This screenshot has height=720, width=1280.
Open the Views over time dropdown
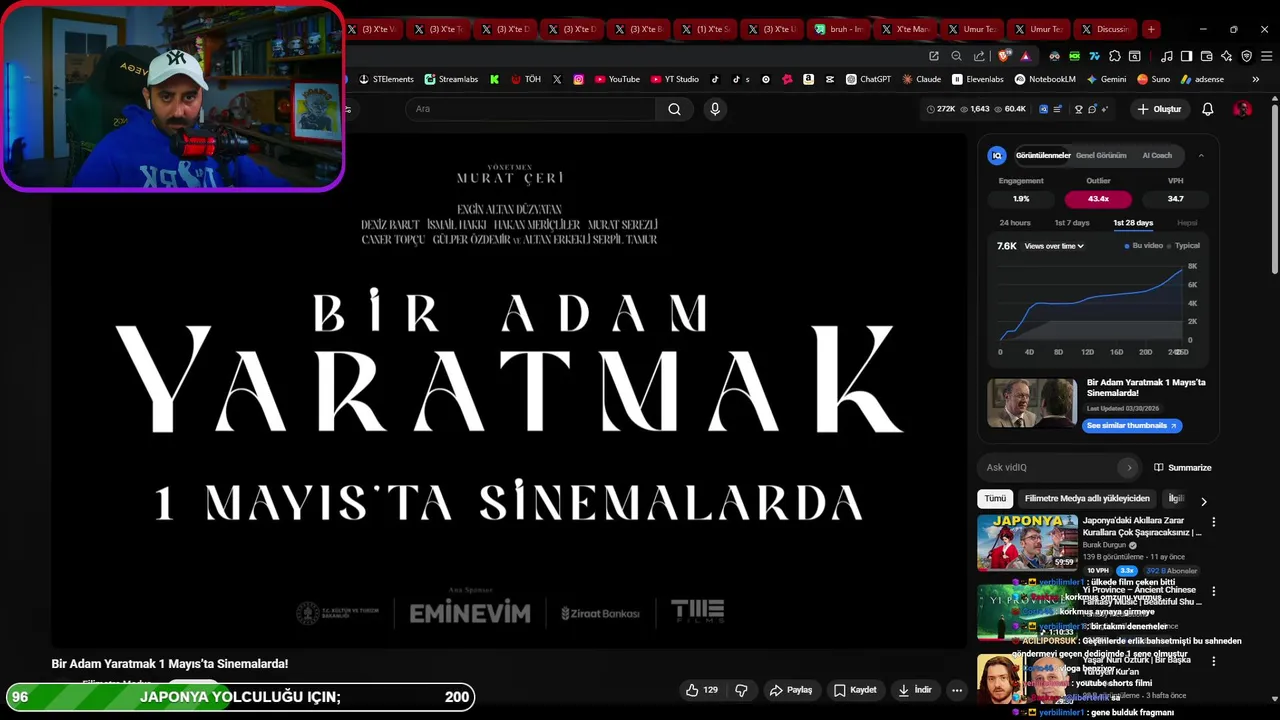tap(1054, 246)
